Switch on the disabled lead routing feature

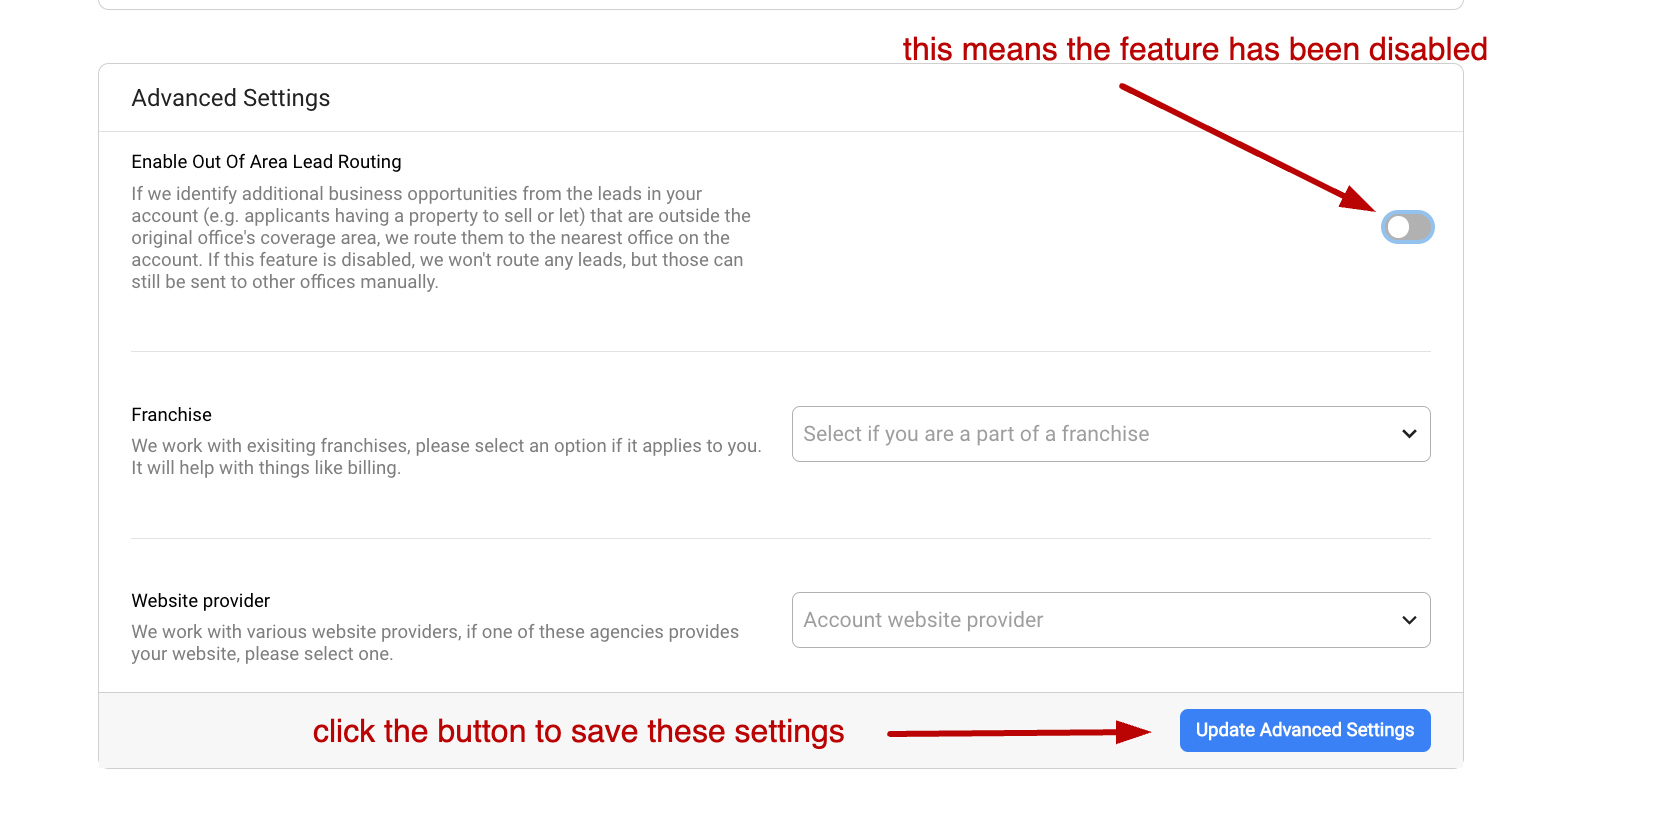pos(1408,227)
